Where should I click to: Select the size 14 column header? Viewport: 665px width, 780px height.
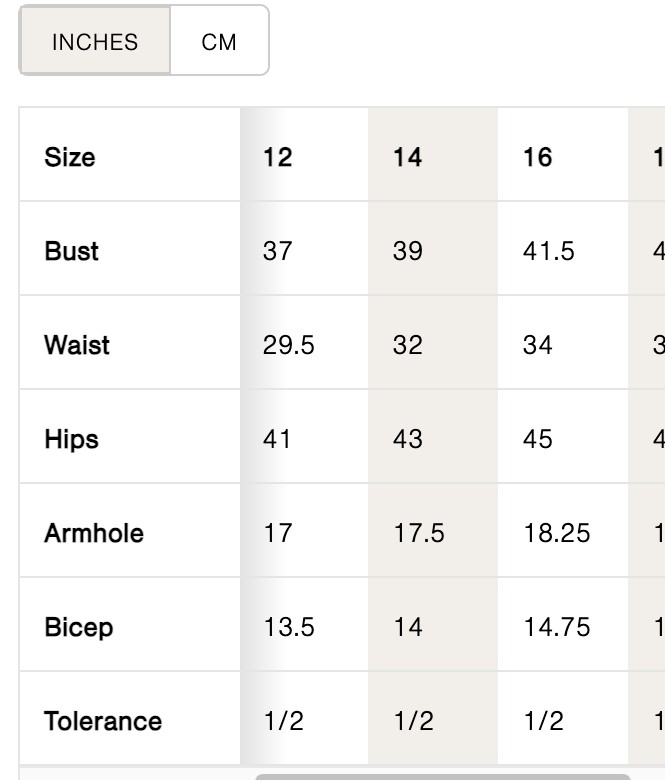point(408,157)
